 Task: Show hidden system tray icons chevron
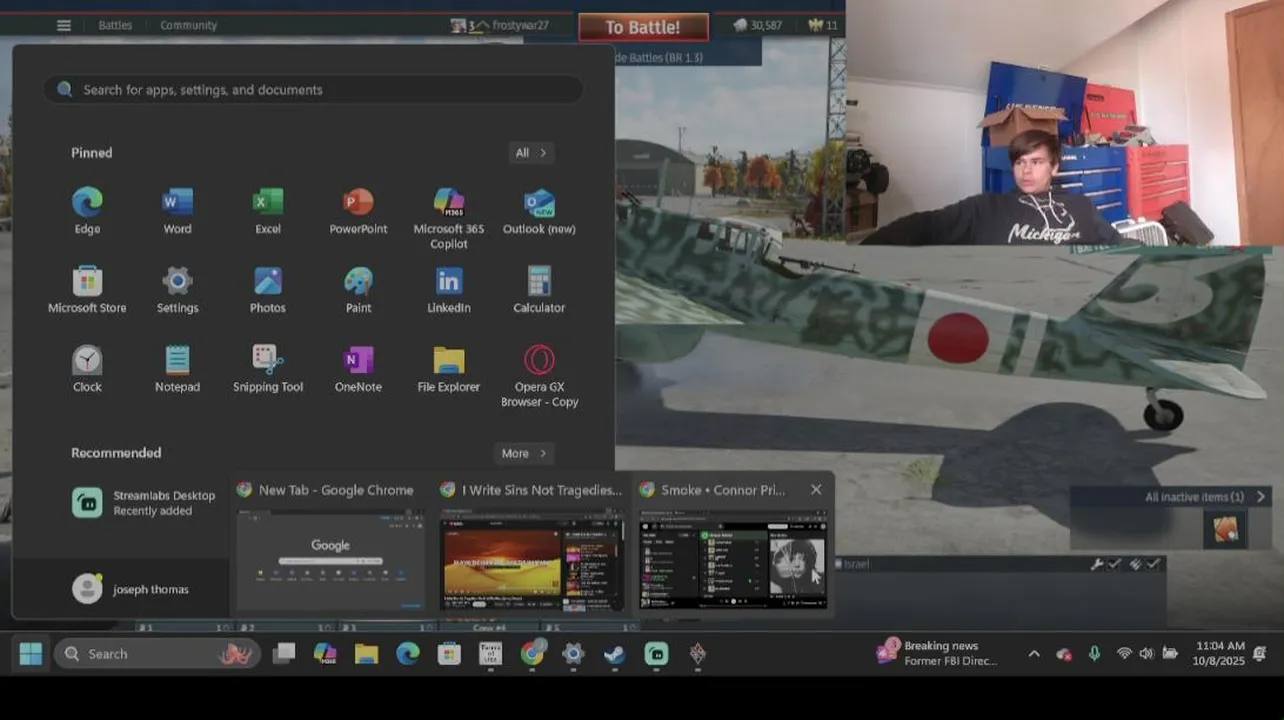[1034, 654]
